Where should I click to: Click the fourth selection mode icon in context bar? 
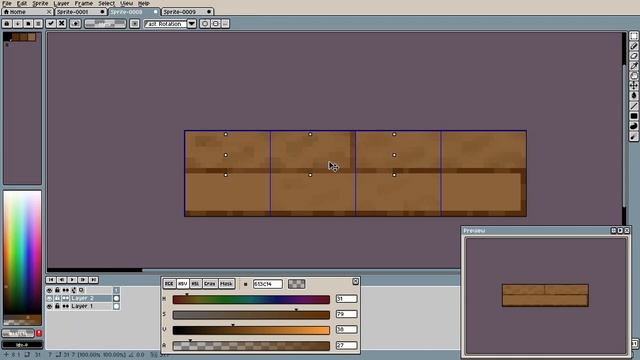(x=38, y=24)
